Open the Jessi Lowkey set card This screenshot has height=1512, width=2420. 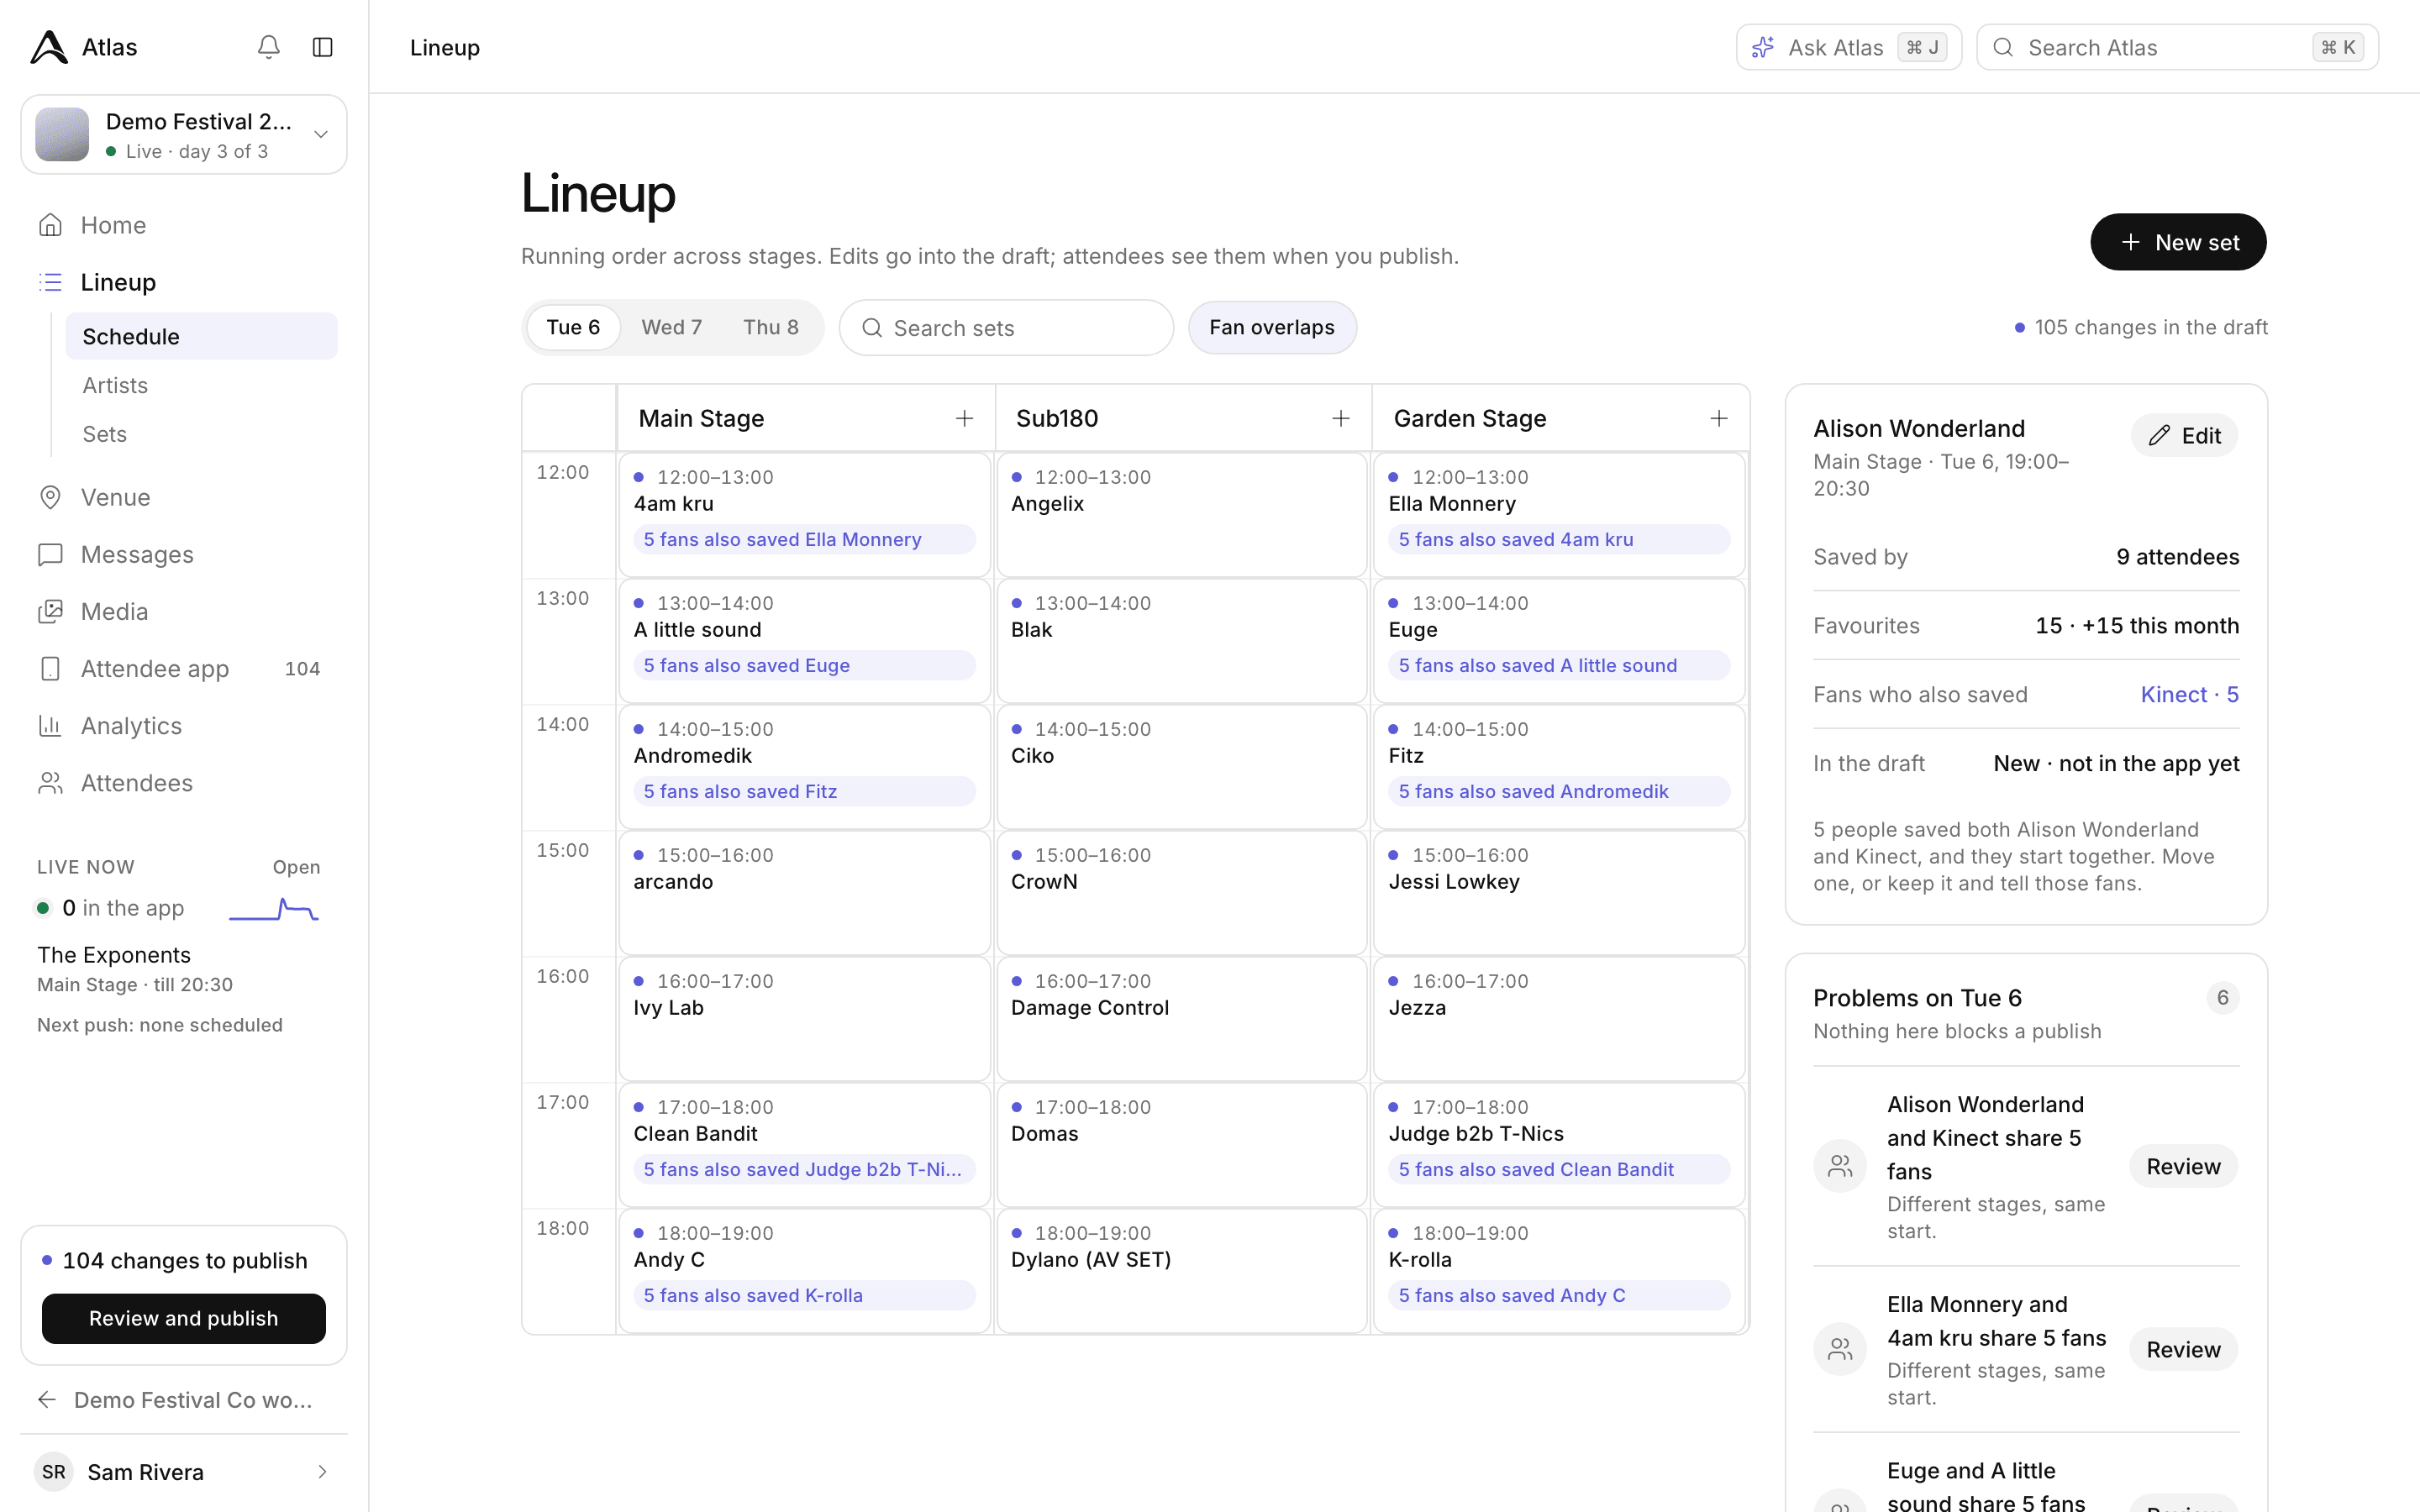click(1559, 892)
